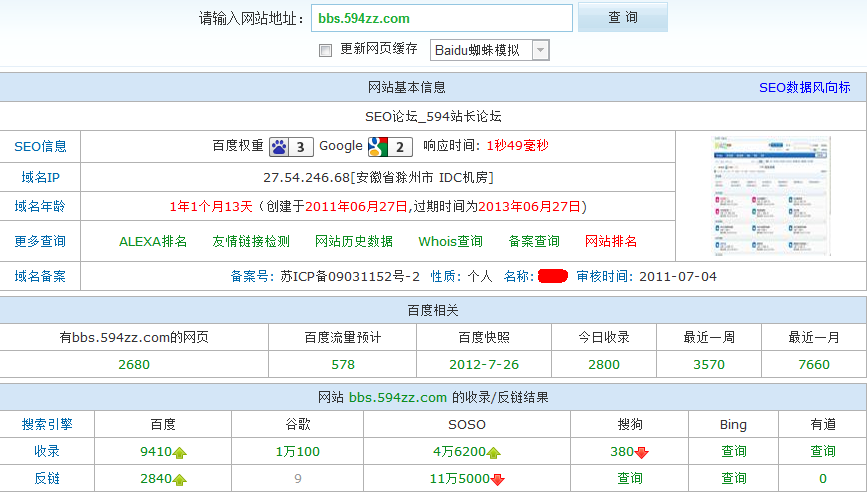This screenshot has height=492, width=867.
Task: Click red down arrow beside Sogou 380
Action: [642, 453]
